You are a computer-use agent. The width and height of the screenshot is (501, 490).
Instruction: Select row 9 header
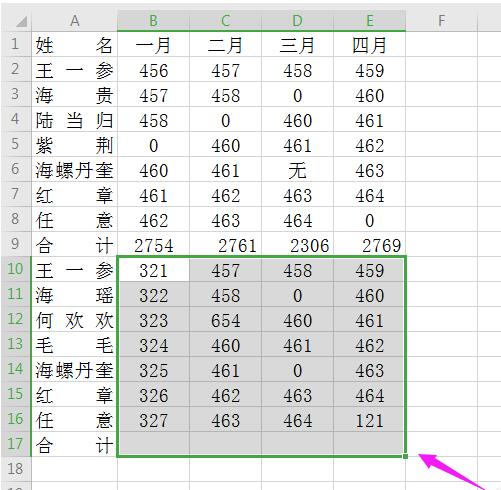pos(16,244)
